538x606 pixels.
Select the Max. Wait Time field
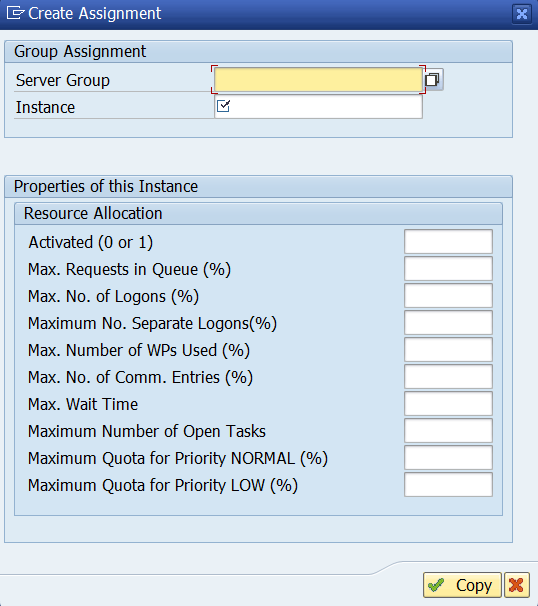click(448, 404)
